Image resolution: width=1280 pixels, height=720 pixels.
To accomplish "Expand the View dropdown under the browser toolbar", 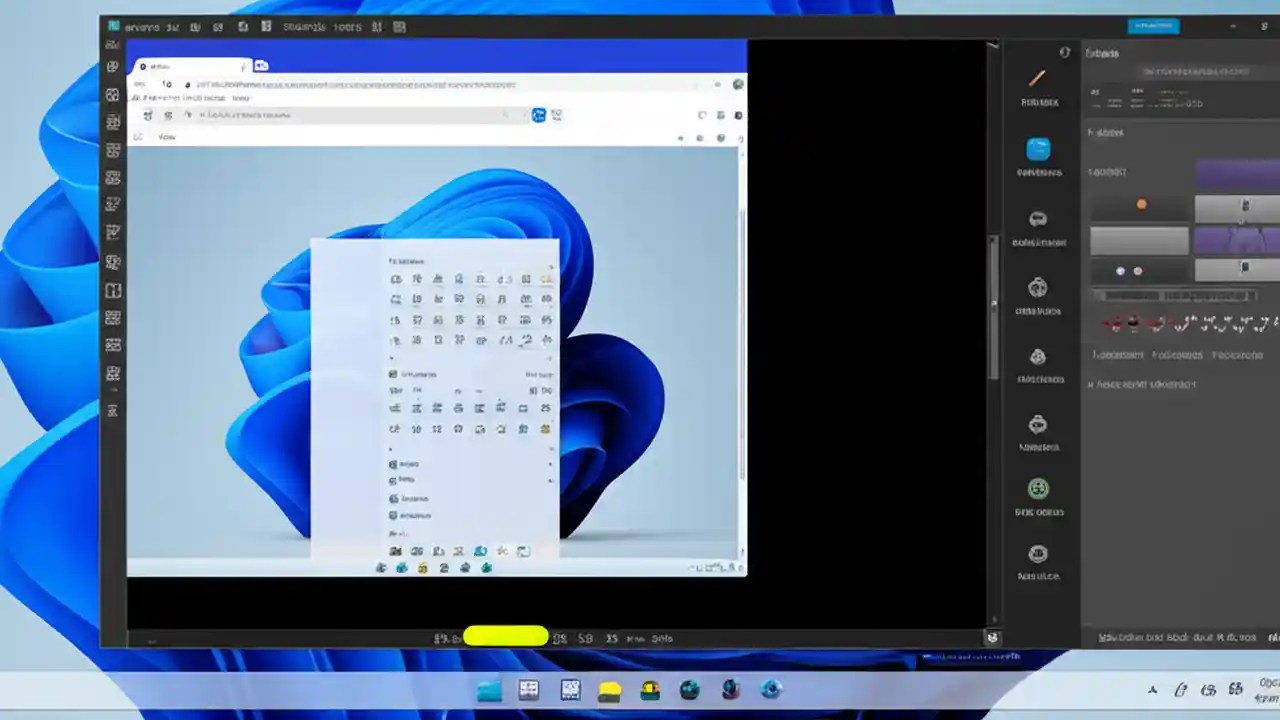I will pyautogui.click(x=166, y=137).
